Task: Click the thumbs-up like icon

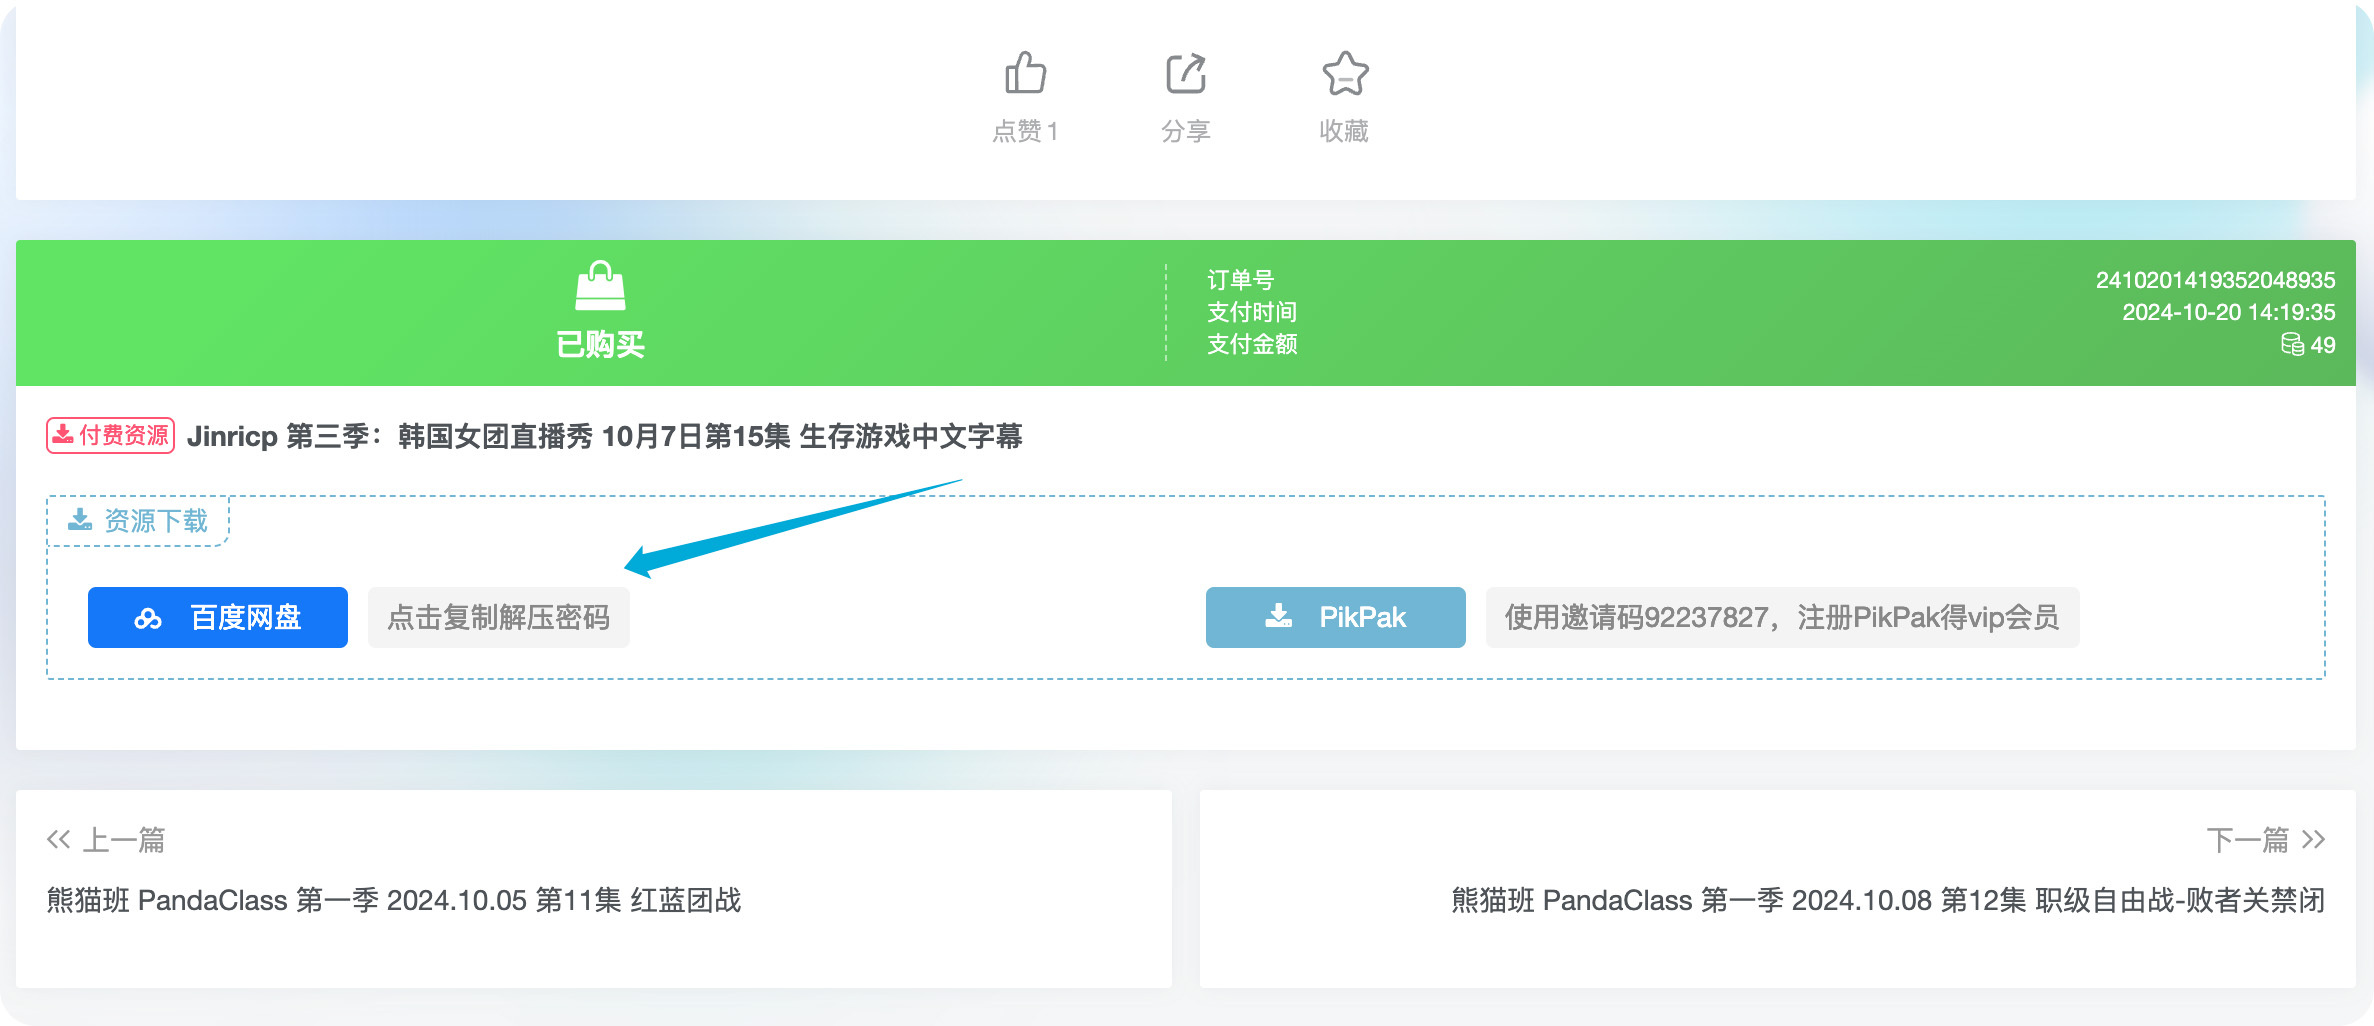Action: pyautogui.click(x=1027, y=71)
